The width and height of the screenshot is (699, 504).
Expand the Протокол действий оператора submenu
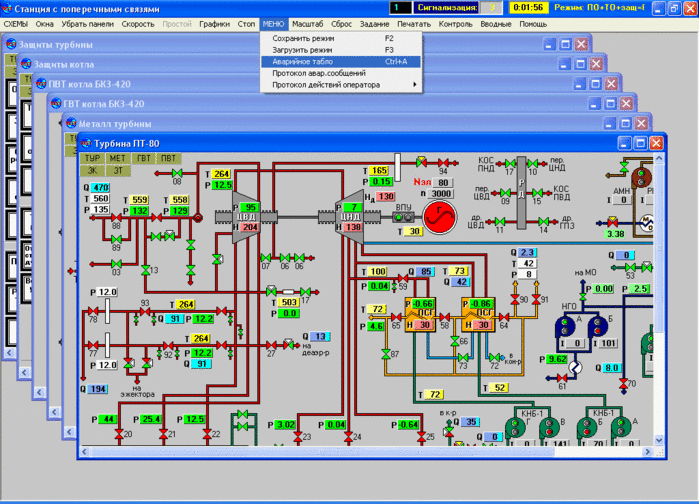pyautogui.click(x=340, y=85)
